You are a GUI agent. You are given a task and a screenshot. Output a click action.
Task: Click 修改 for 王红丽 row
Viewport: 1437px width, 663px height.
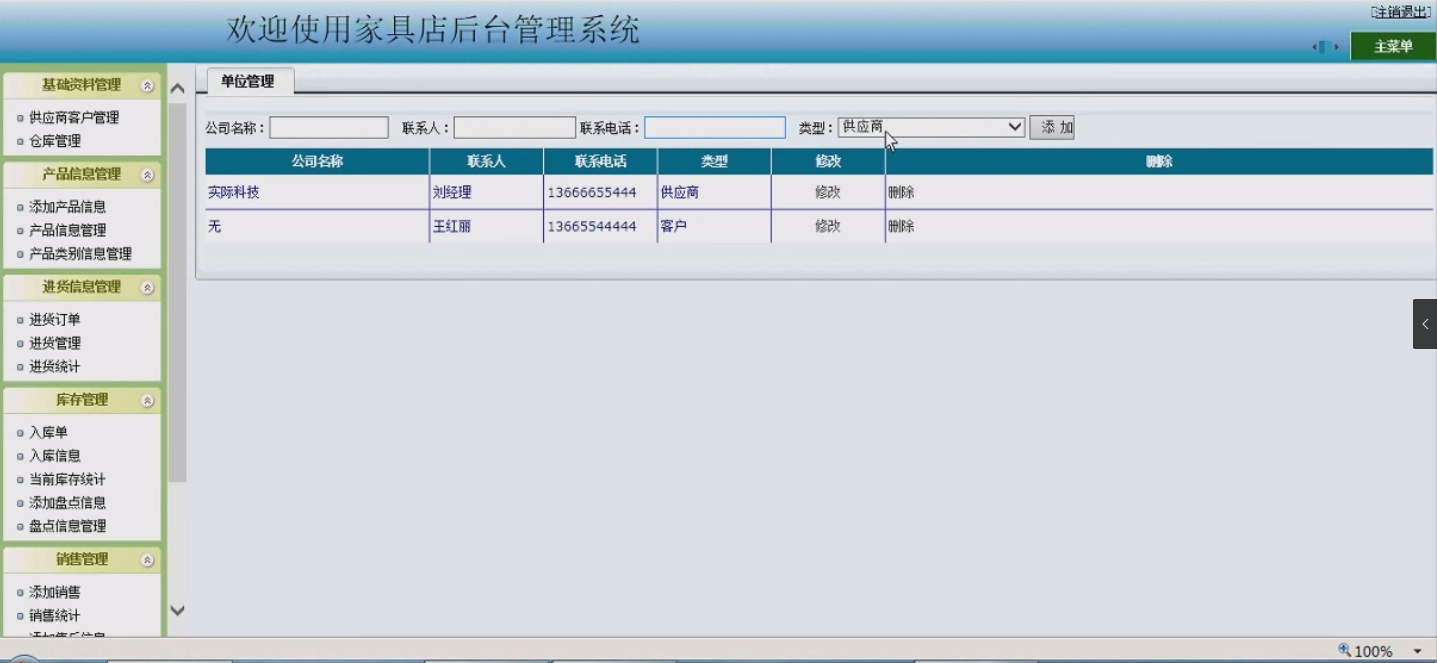828,227
